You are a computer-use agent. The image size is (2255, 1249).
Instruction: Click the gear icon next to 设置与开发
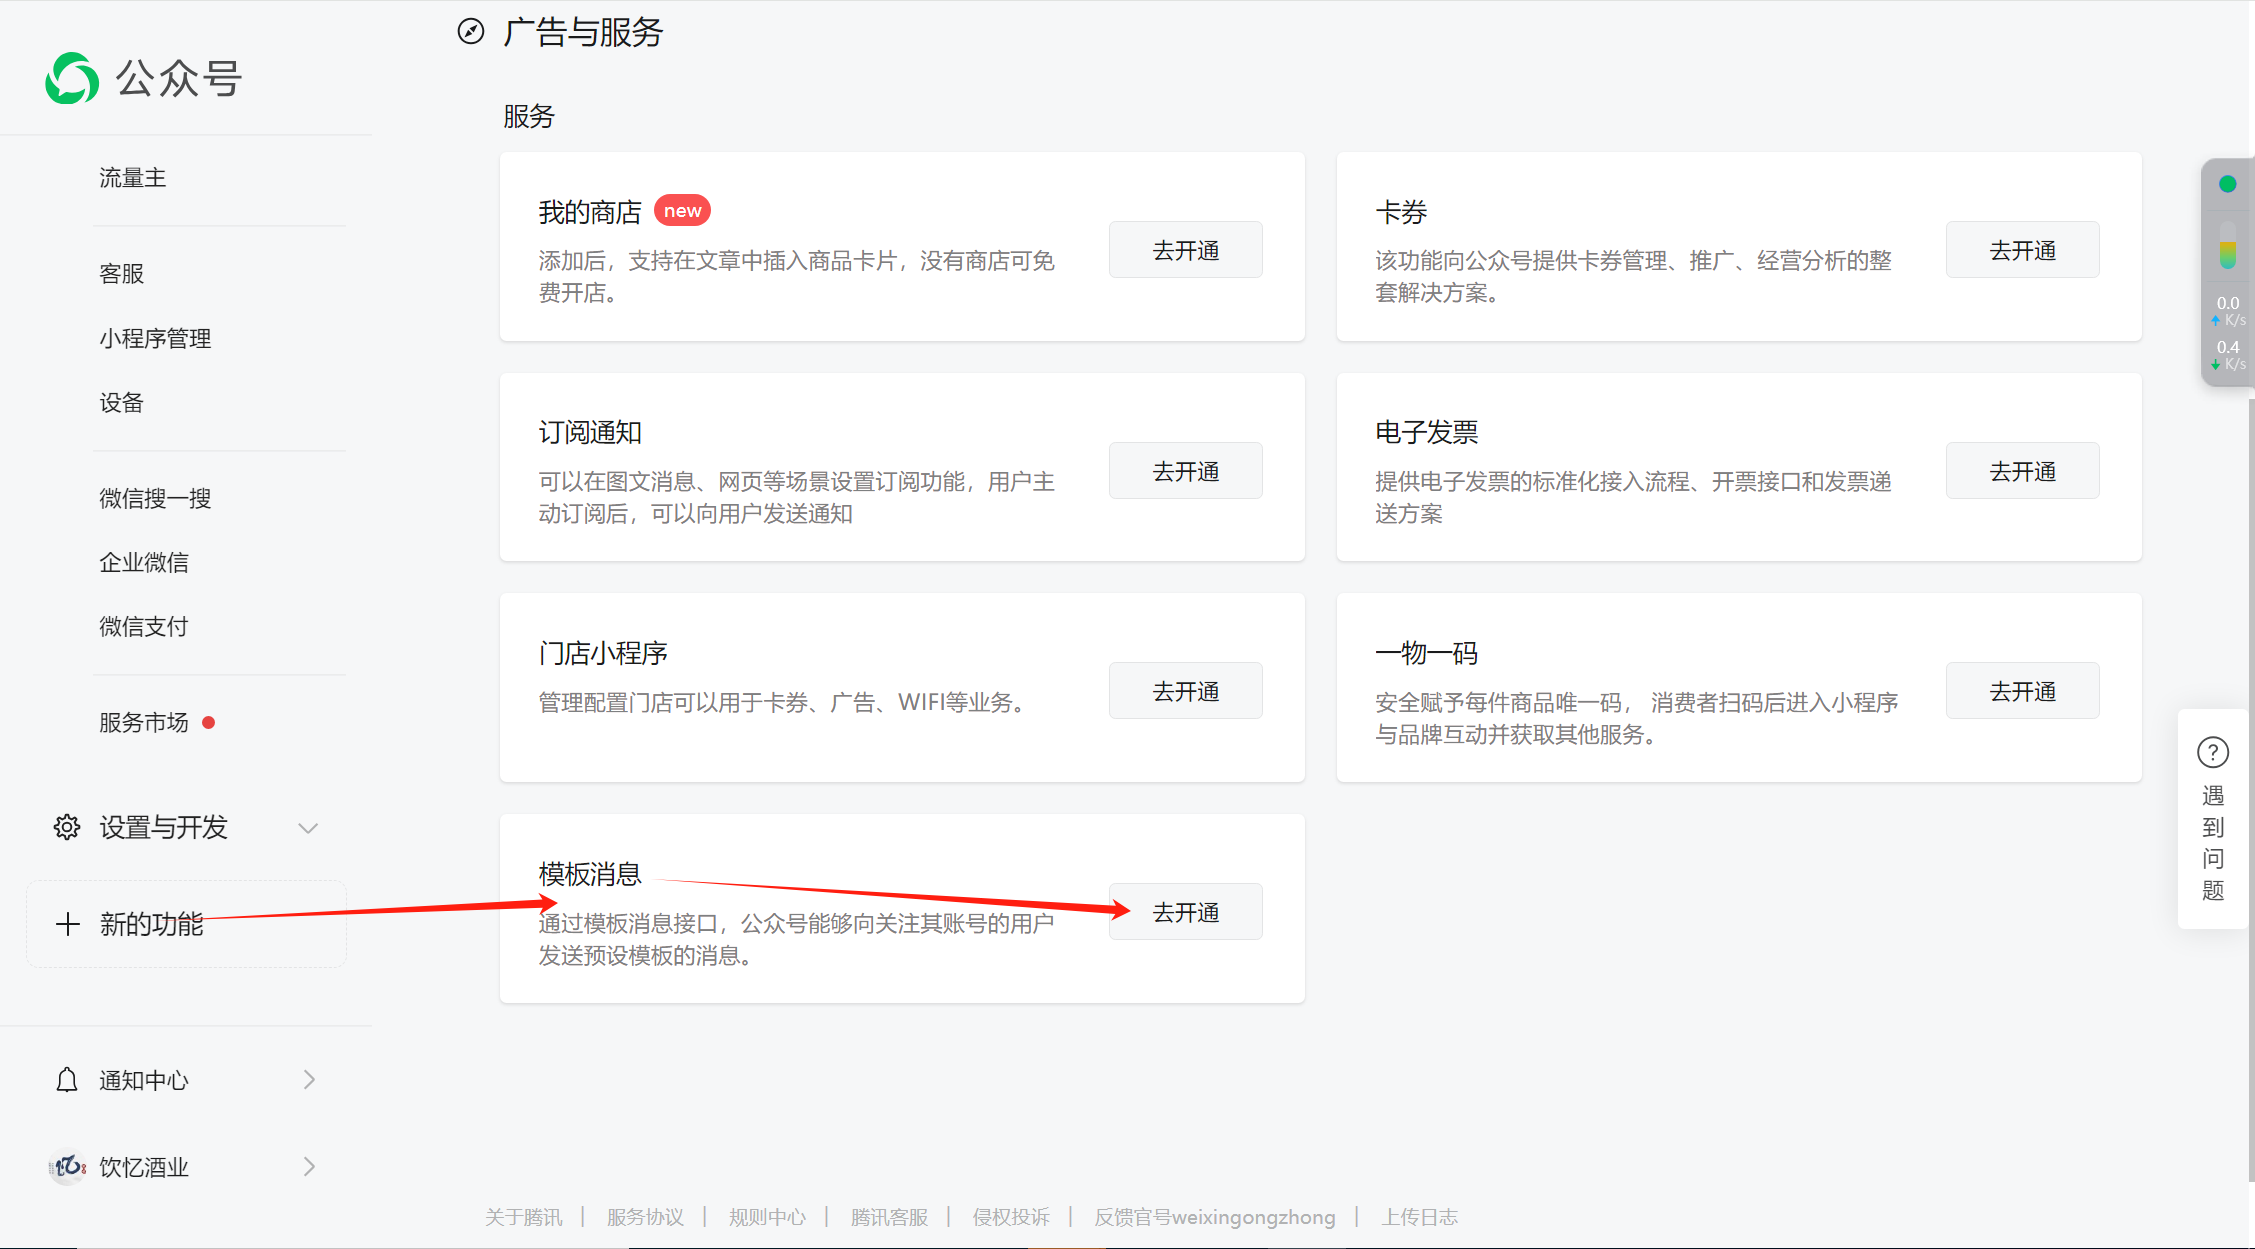(x=66, y=827)
